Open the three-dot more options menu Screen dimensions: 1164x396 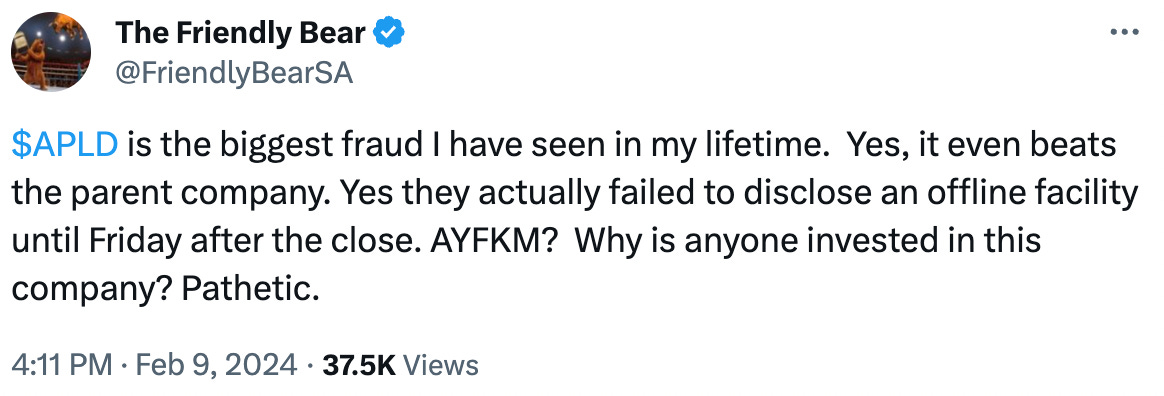(1123, 33)
